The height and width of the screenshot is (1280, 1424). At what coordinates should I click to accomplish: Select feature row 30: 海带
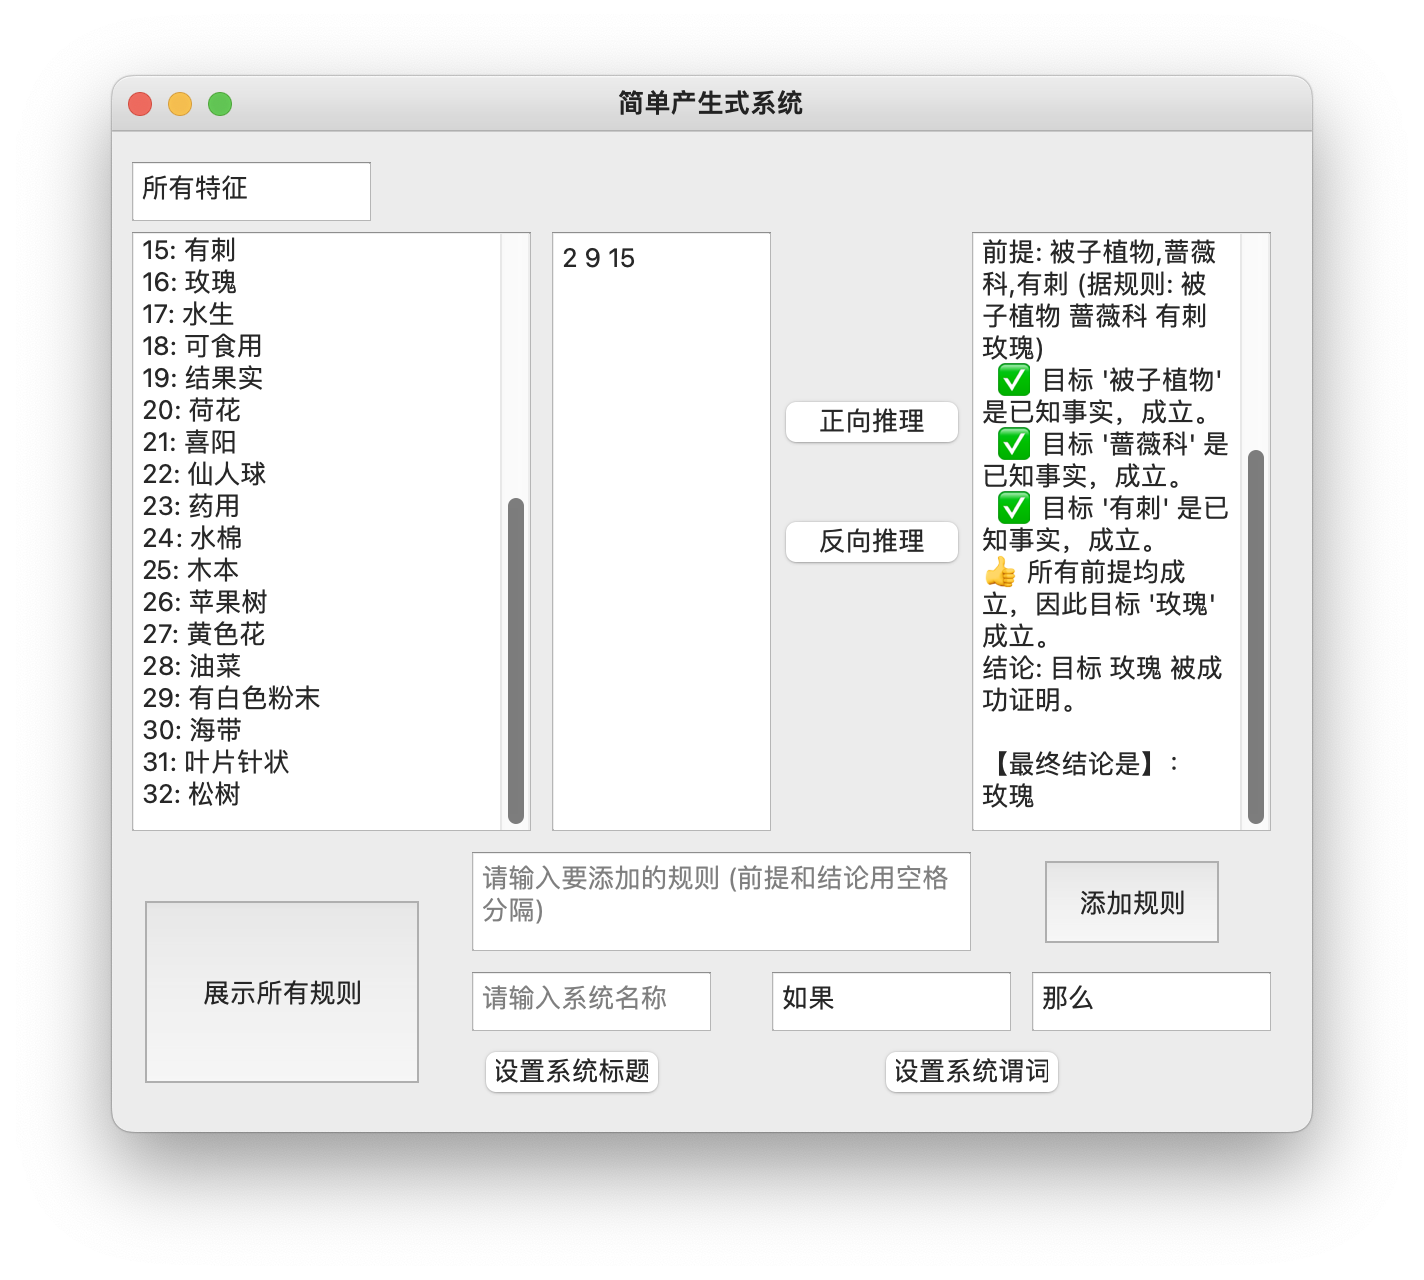click(192, 730)
